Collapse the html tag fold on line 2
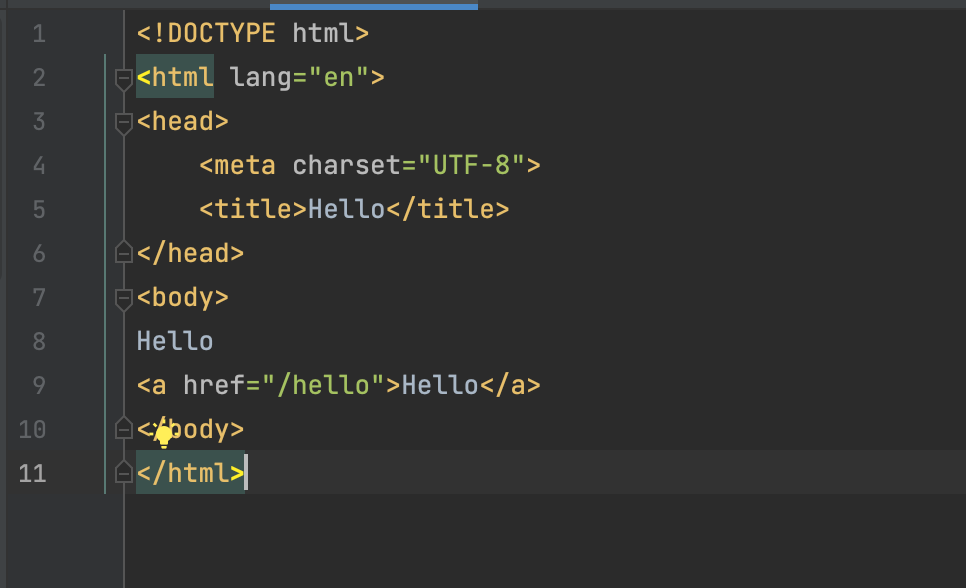This screenshot has height=588, width=966. tap(124, 79)
